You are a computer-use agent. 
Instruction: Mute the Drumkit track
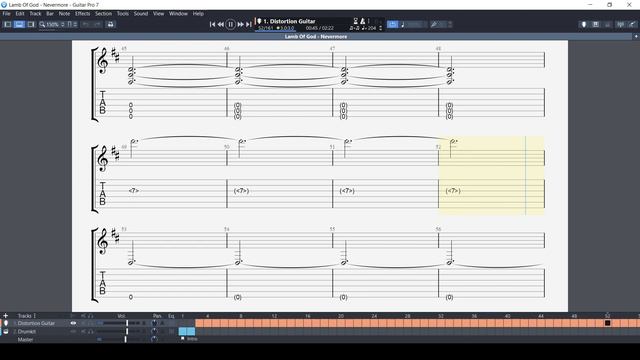[x=83, y=331]
